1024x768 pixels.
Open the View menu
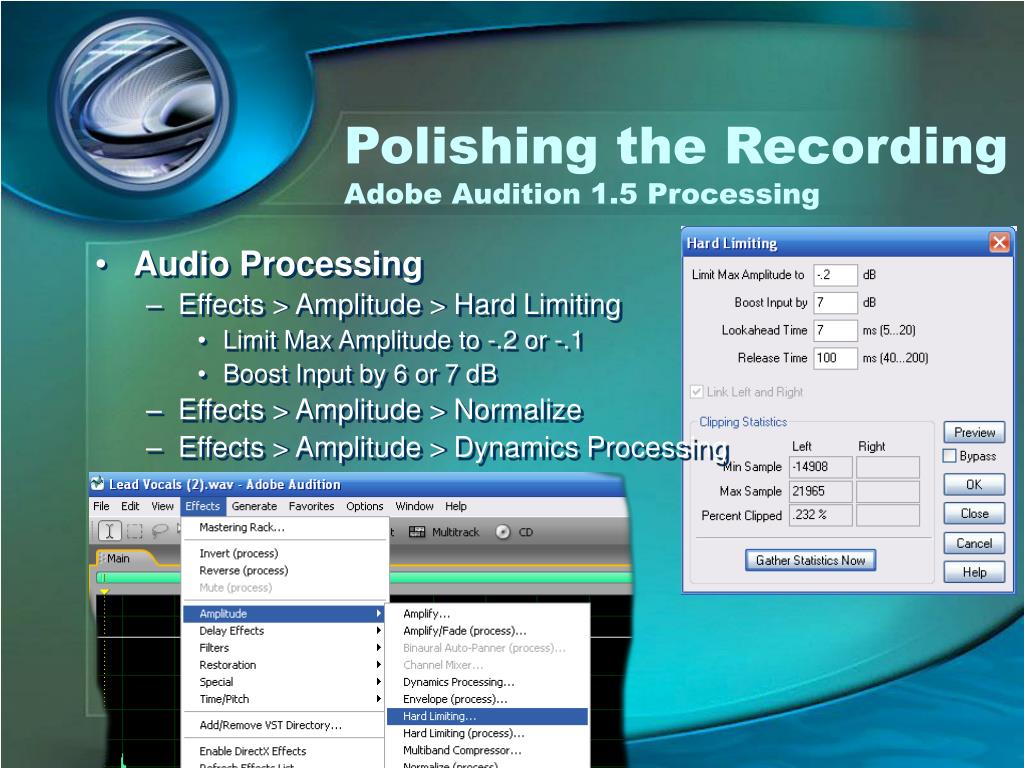click(163, 506)
